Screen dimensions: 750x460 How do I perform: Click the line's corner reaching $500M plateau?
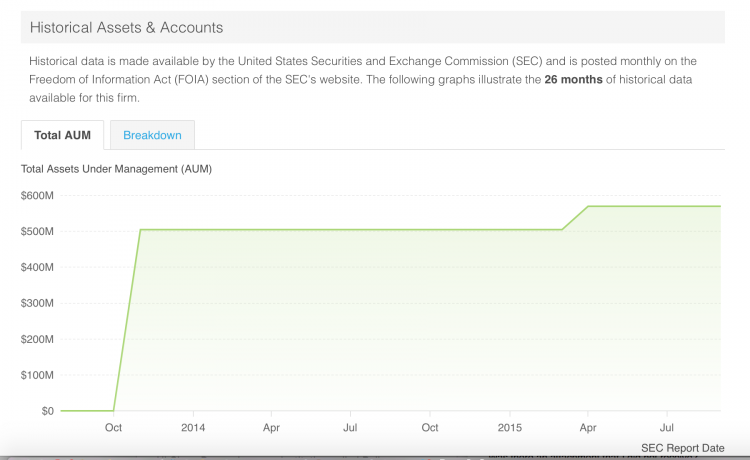point(140,230)
